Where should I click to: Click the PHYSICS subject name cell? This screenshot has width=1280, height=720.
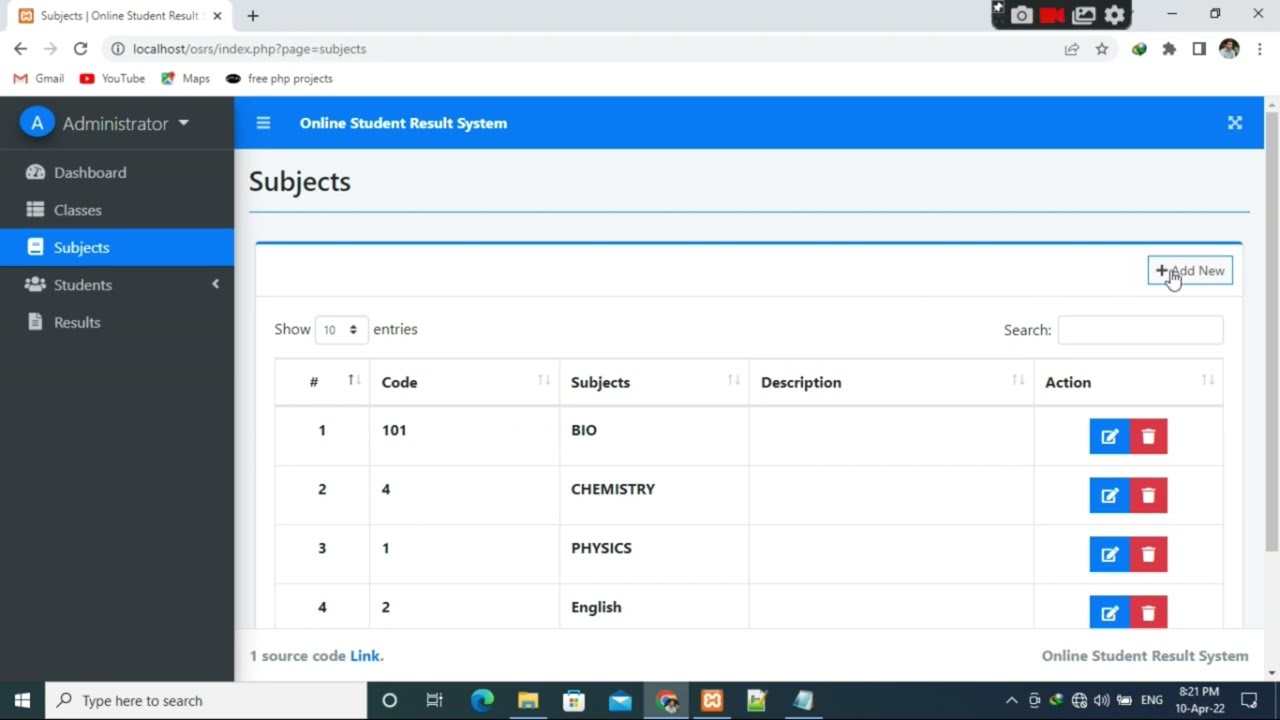click(x=655, y=554)
